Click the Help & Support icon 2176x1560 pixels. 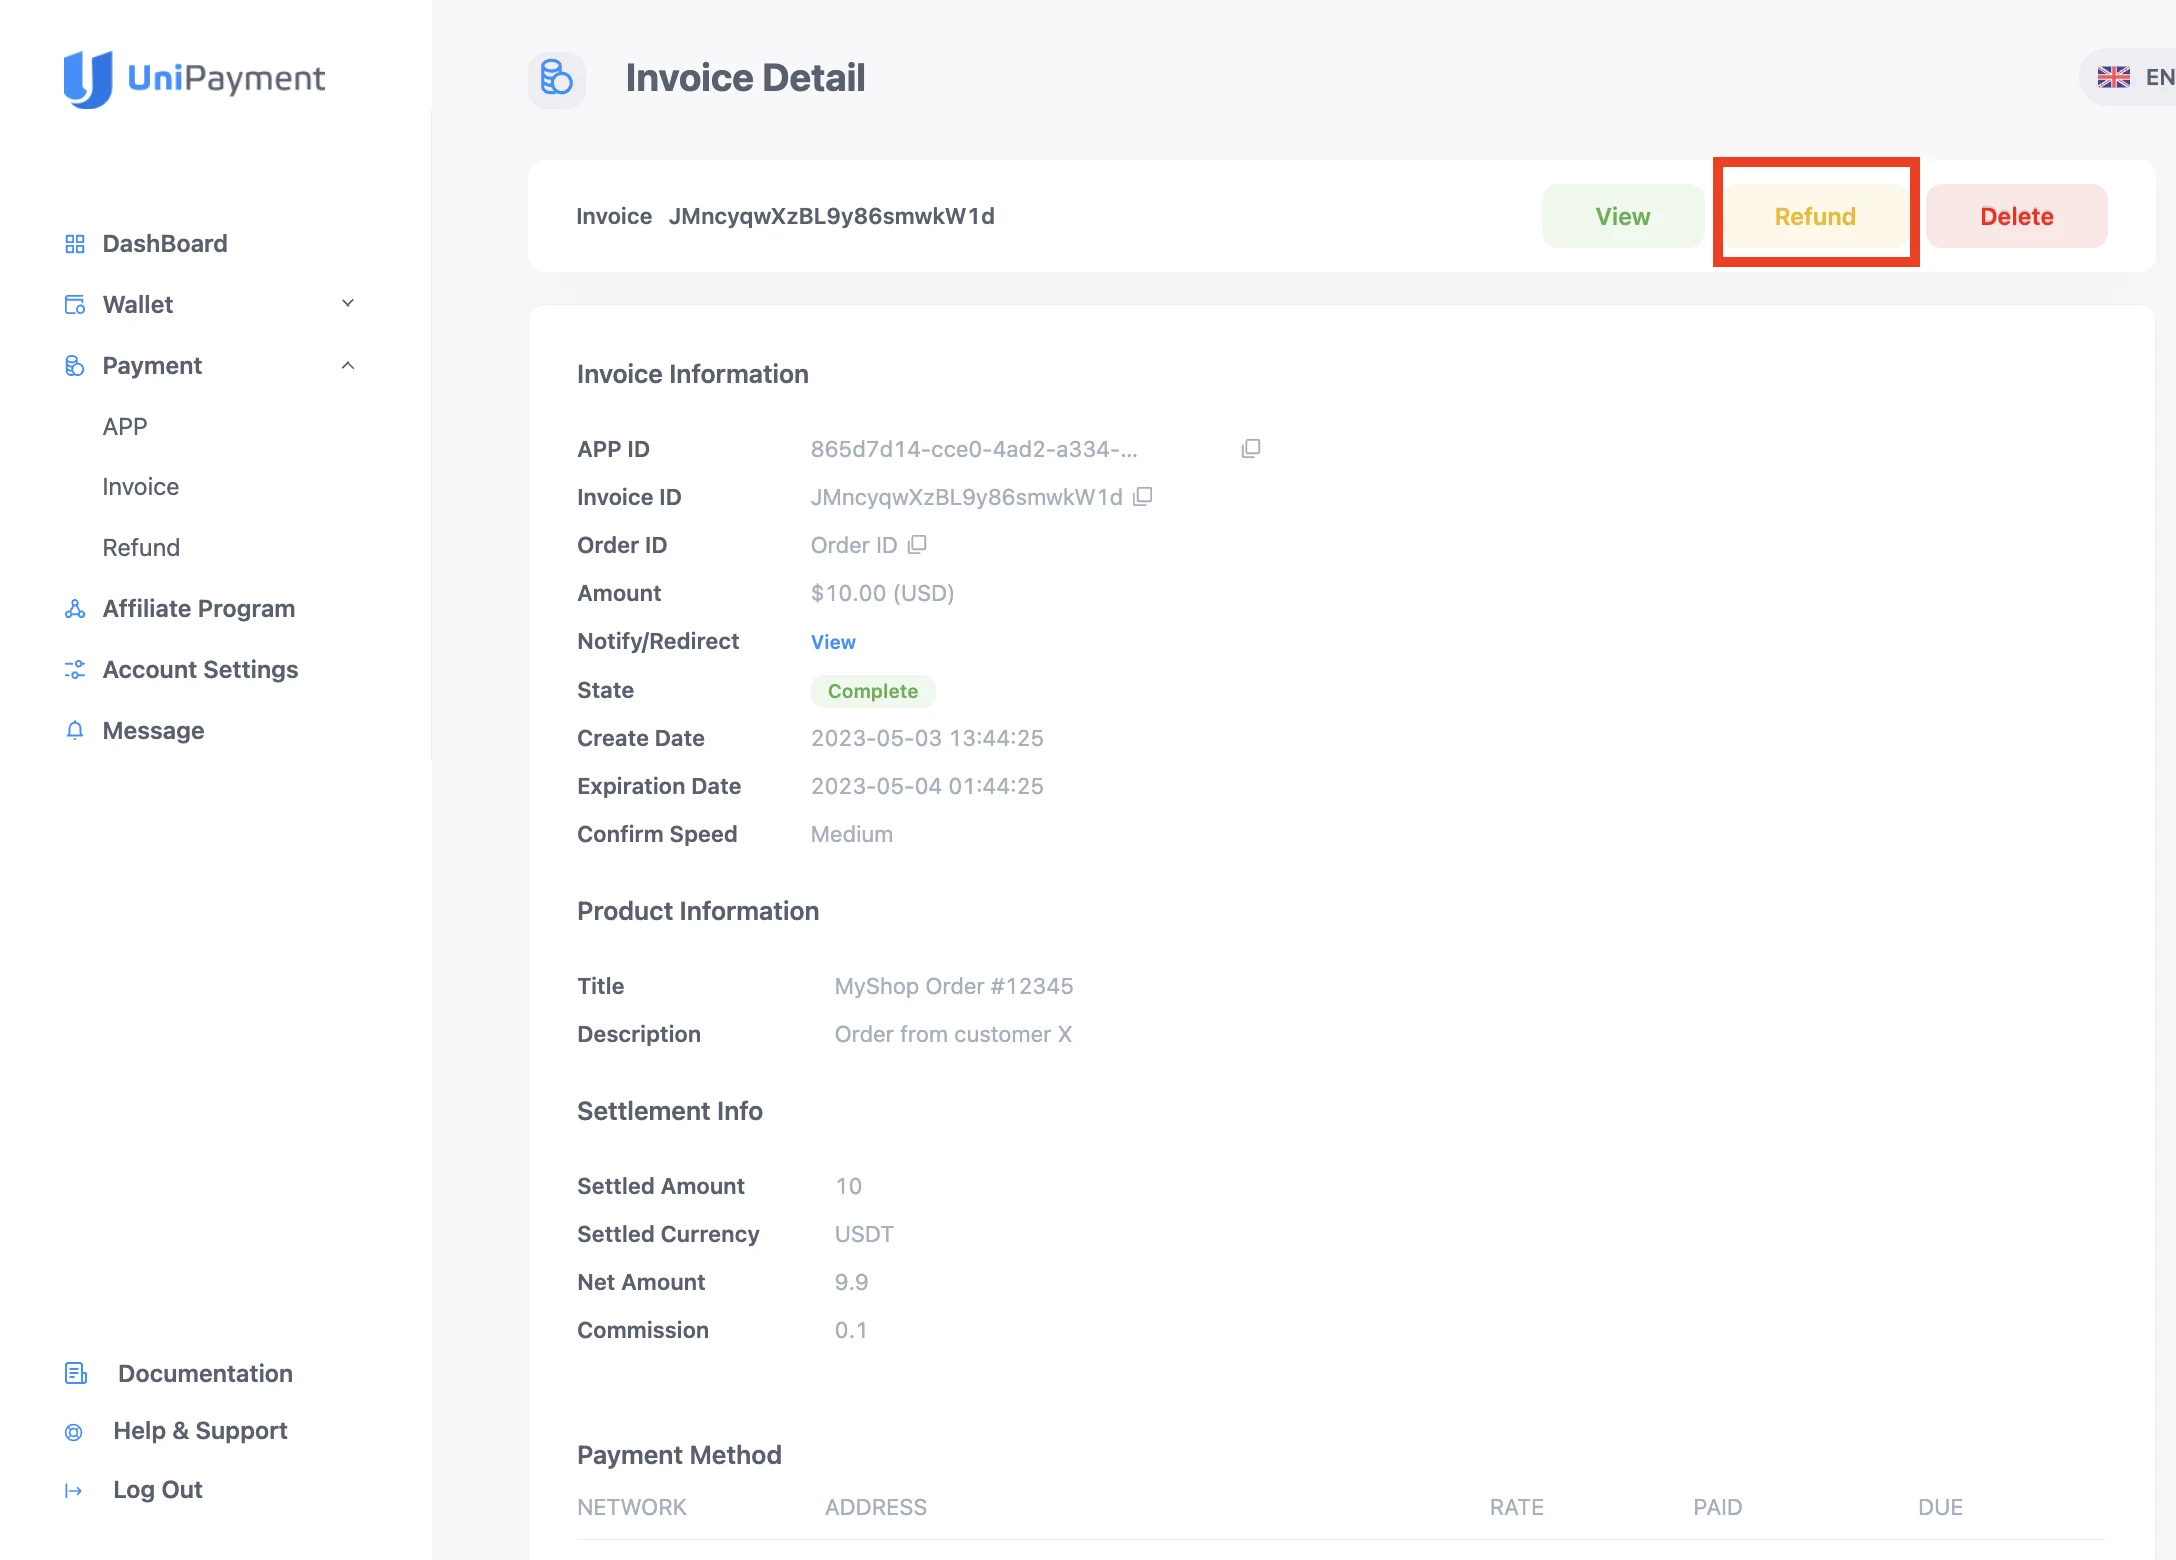75,1432
